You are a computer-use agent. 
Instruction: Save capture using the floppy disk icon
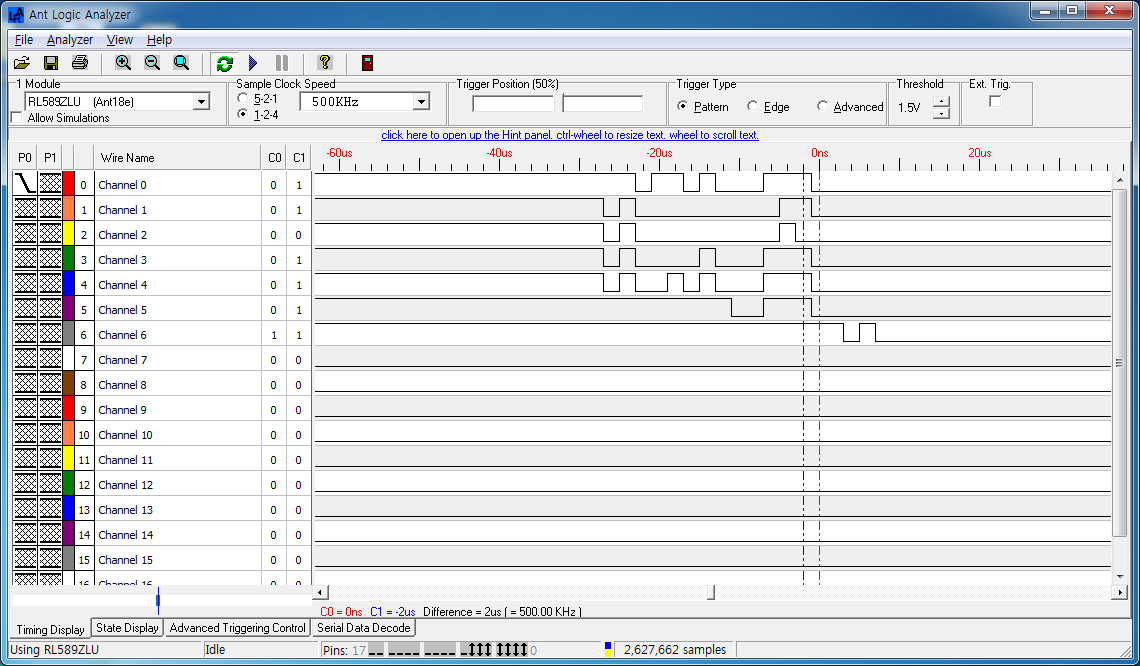(x=51, y=63)
